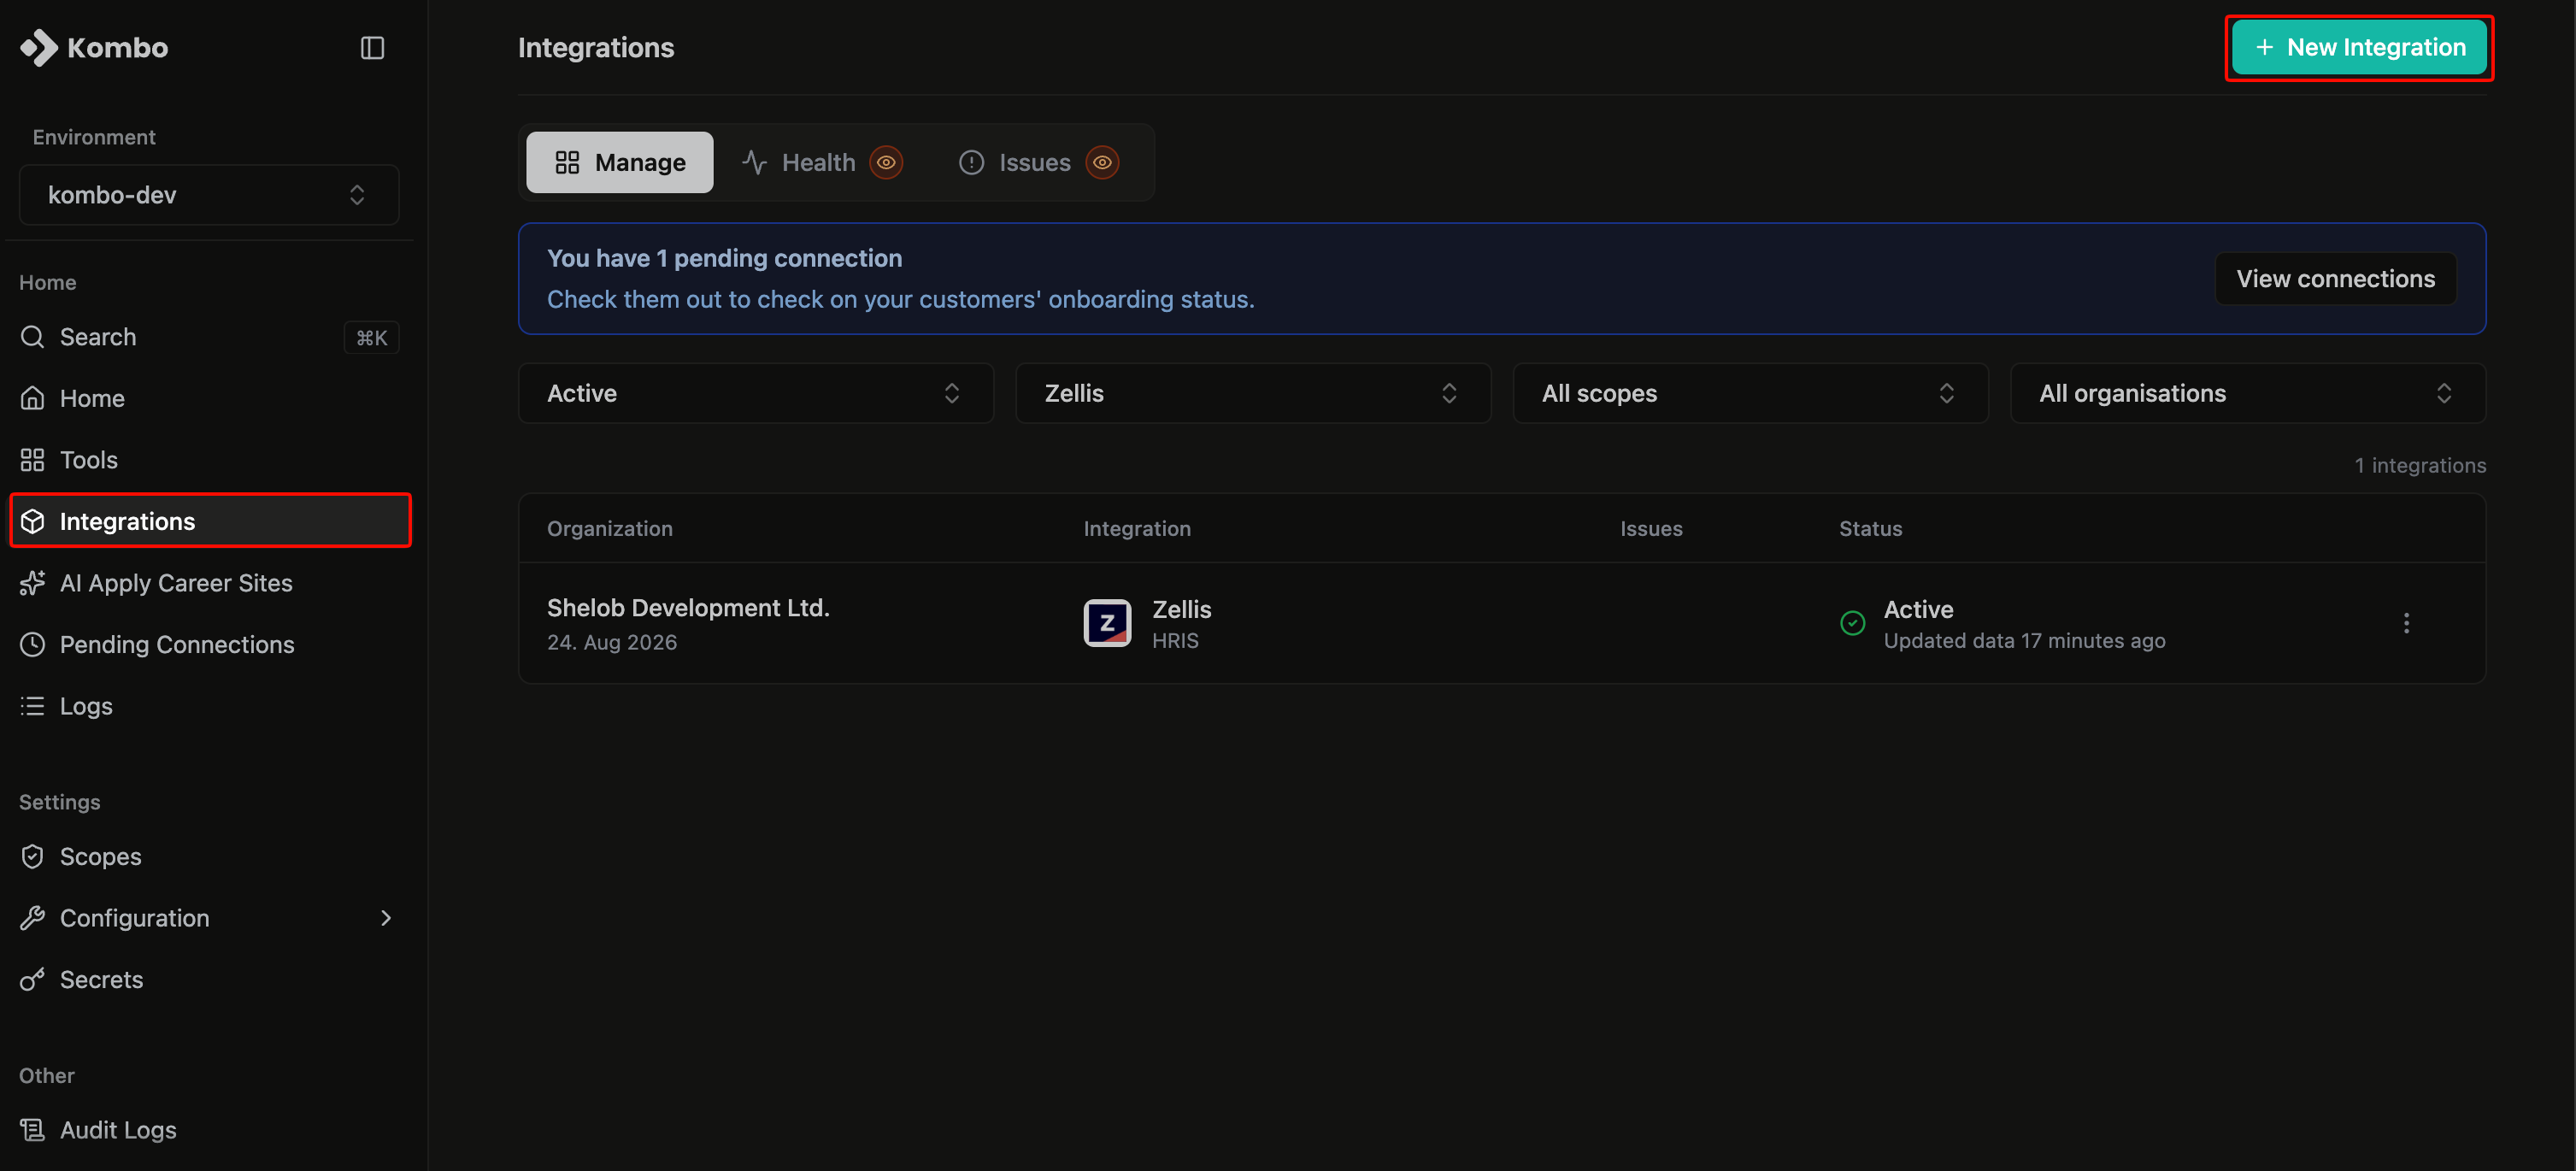
Task: Open Scopes settings
Action: pos(209,857)
